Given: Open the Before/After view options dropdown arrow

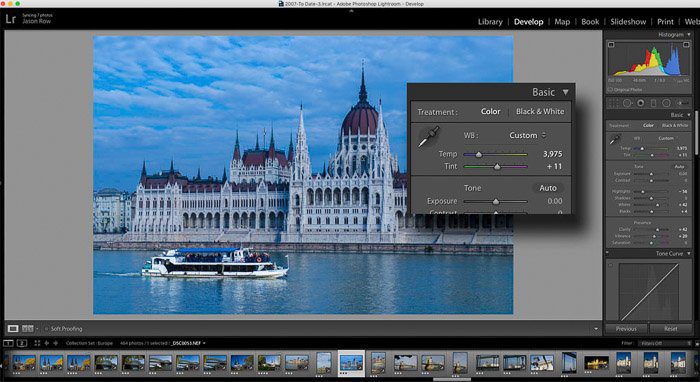Looking at the screenshot, I should coord(38,329).
